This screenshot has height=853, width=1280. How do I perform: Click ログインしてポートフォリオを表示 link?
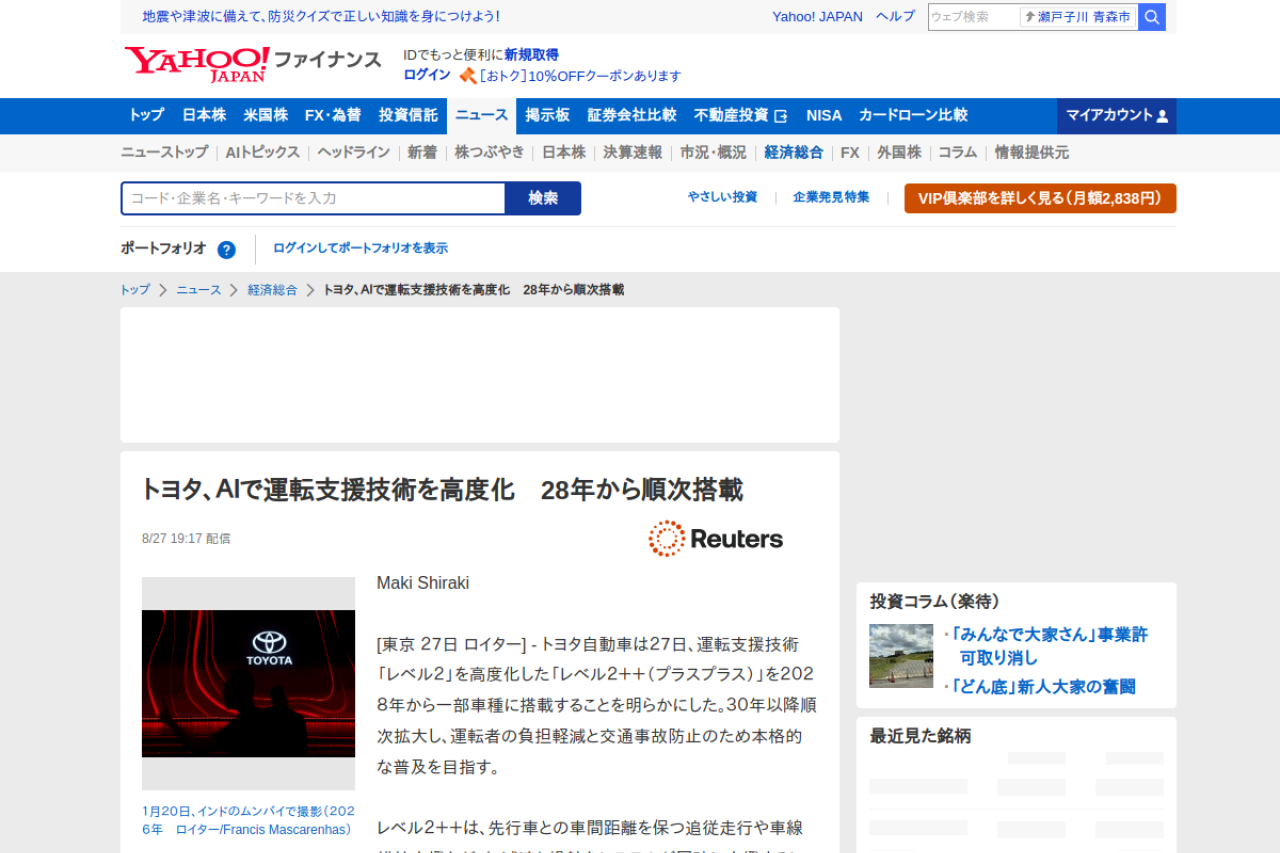coord(360,248)
